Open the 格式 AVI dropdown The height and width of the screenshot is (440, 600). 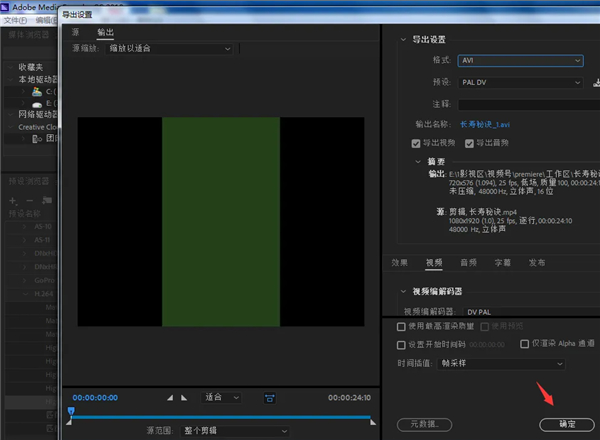(520, 60)
